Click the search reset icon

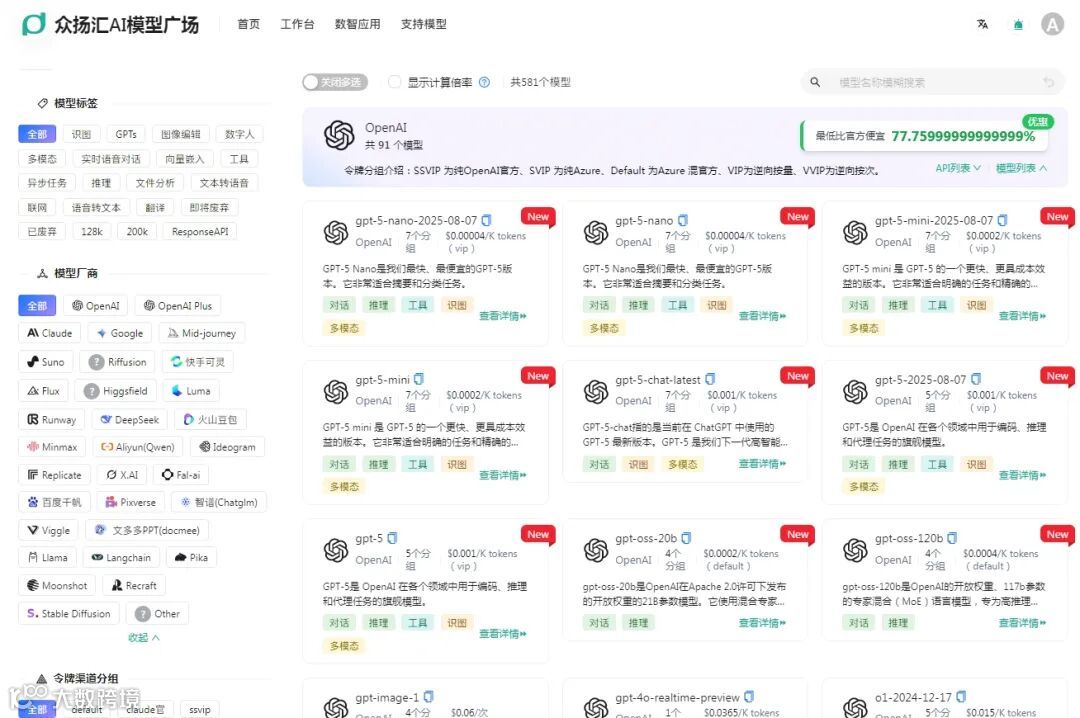pos(1048,82)
